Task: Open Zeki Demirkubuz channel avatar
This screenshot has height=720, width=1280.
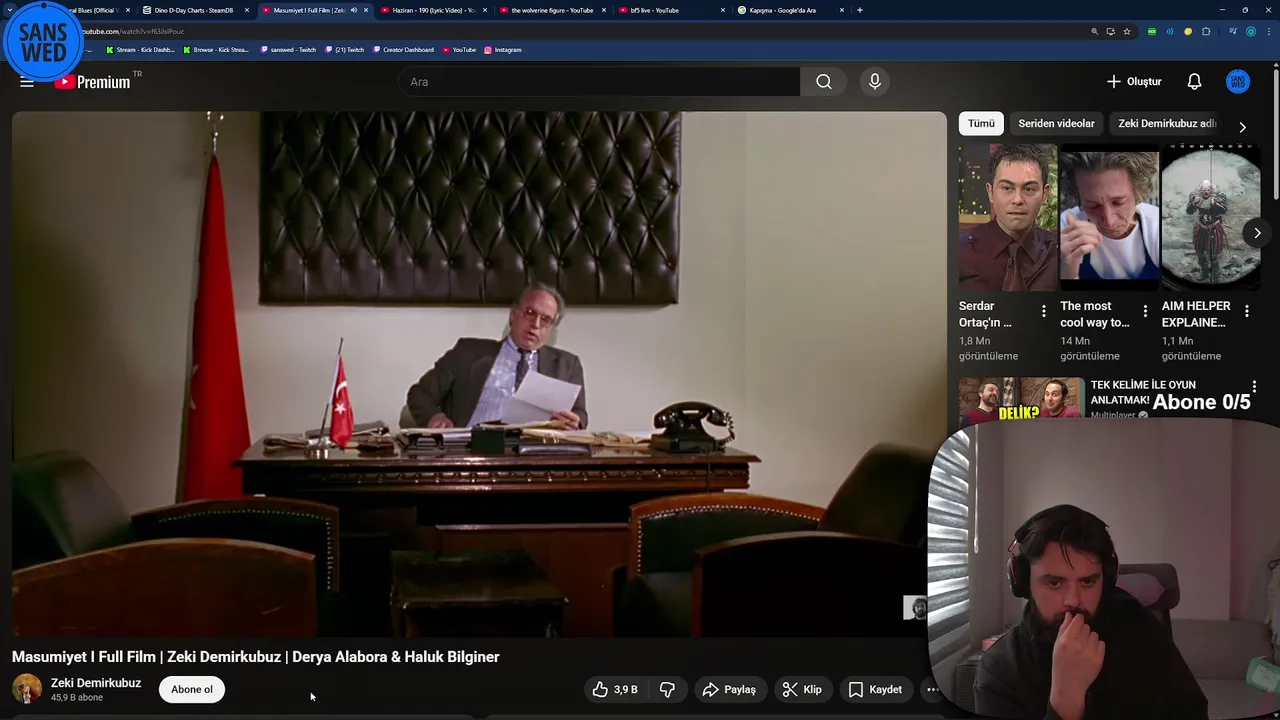Action: pyautogui.click(x=27, y=689)
